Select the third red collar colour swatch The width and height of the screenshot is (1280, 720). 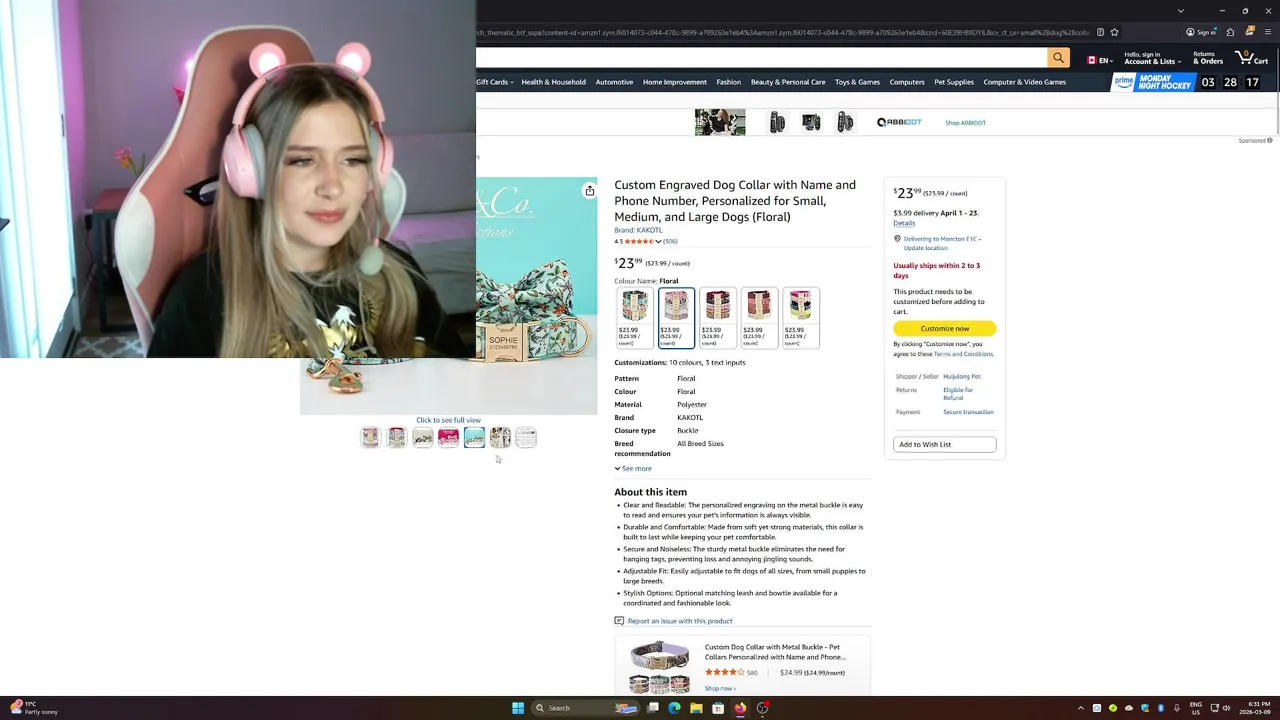pyautogui.click(x=717, y=318)
